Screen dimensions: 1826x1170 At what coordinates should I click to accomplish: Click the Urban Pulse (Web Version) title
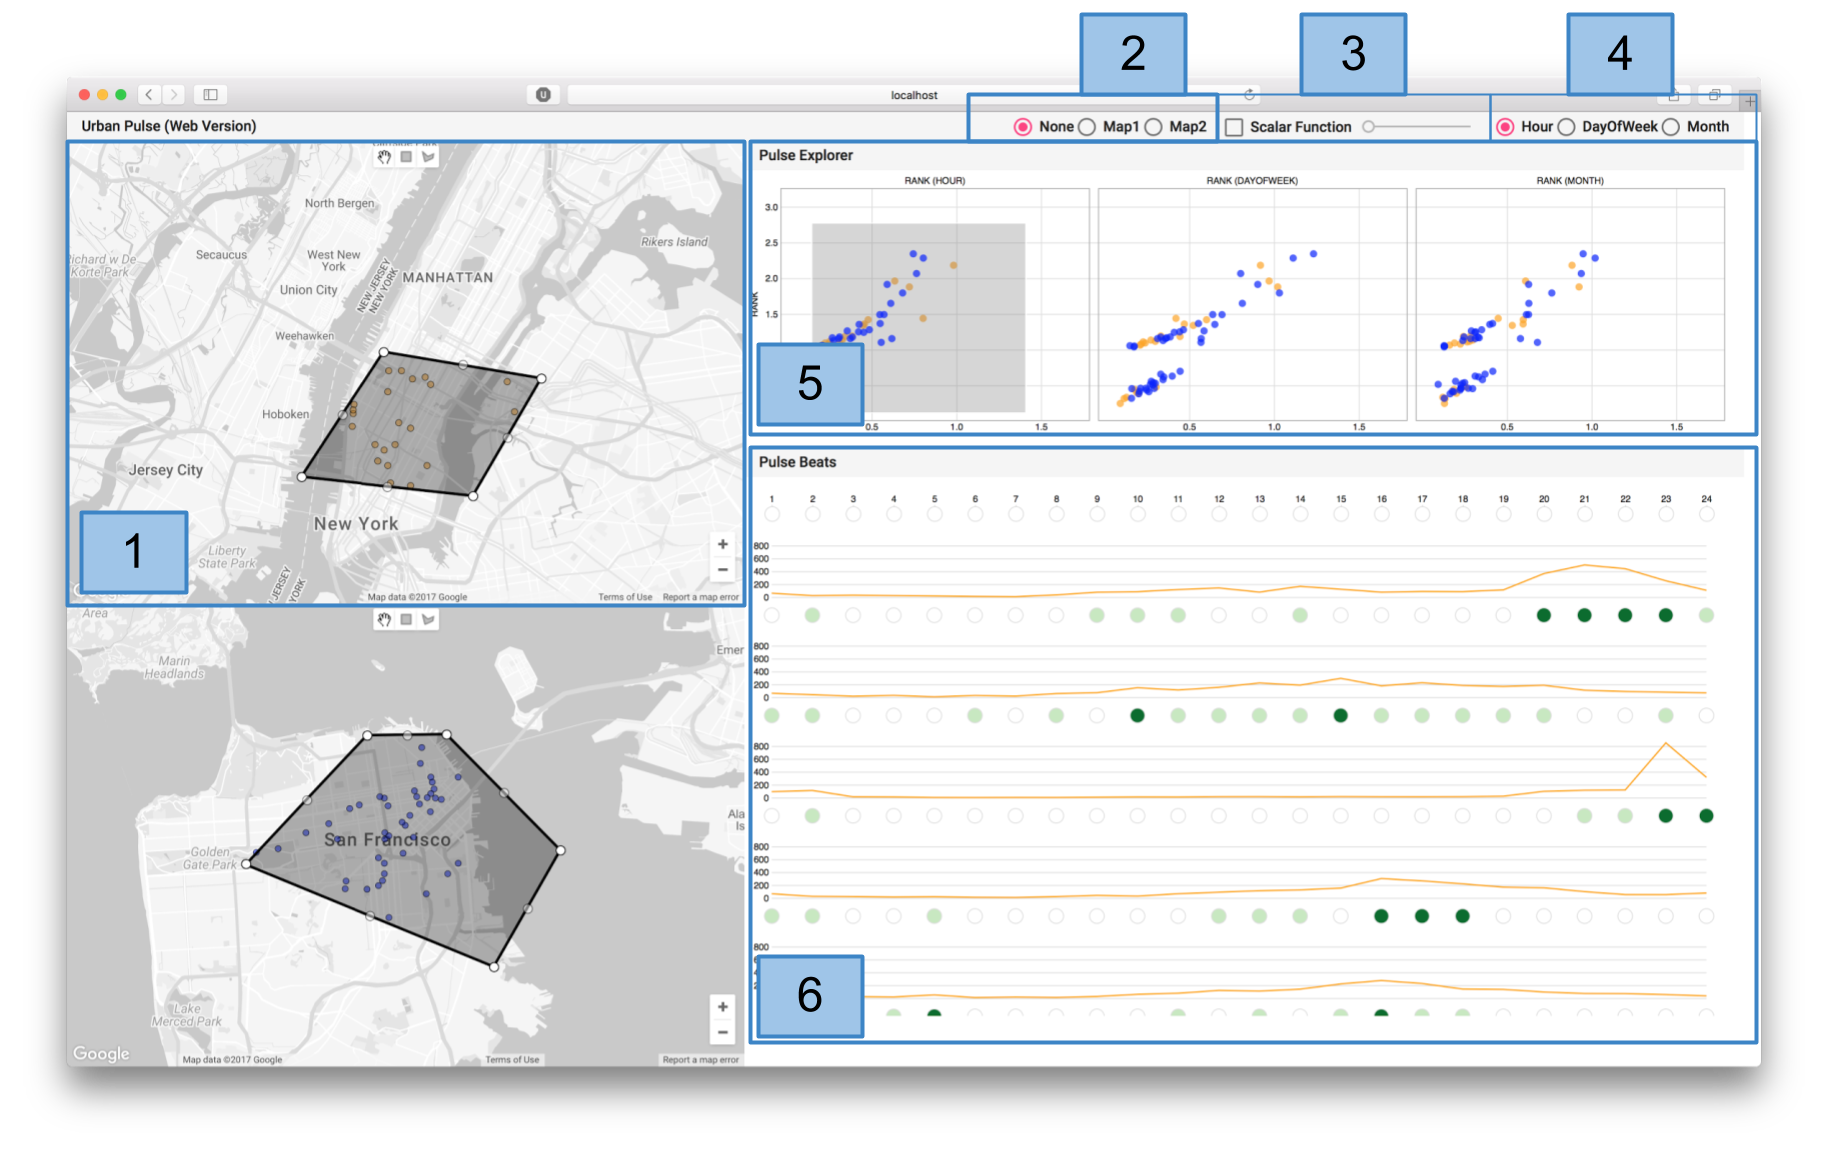coord(169,126)
